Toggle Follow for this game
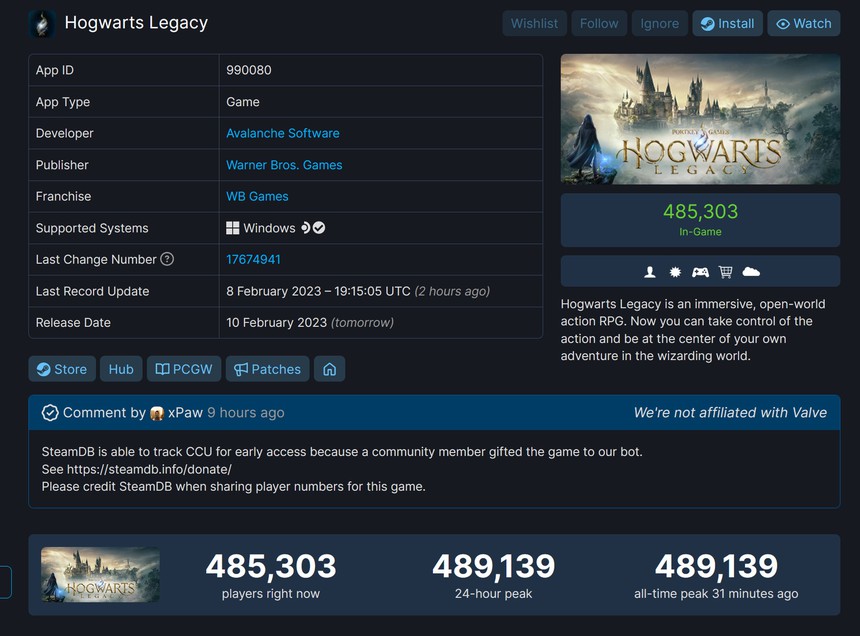Viewport: 860px width, 636px height. coord(599,24)
